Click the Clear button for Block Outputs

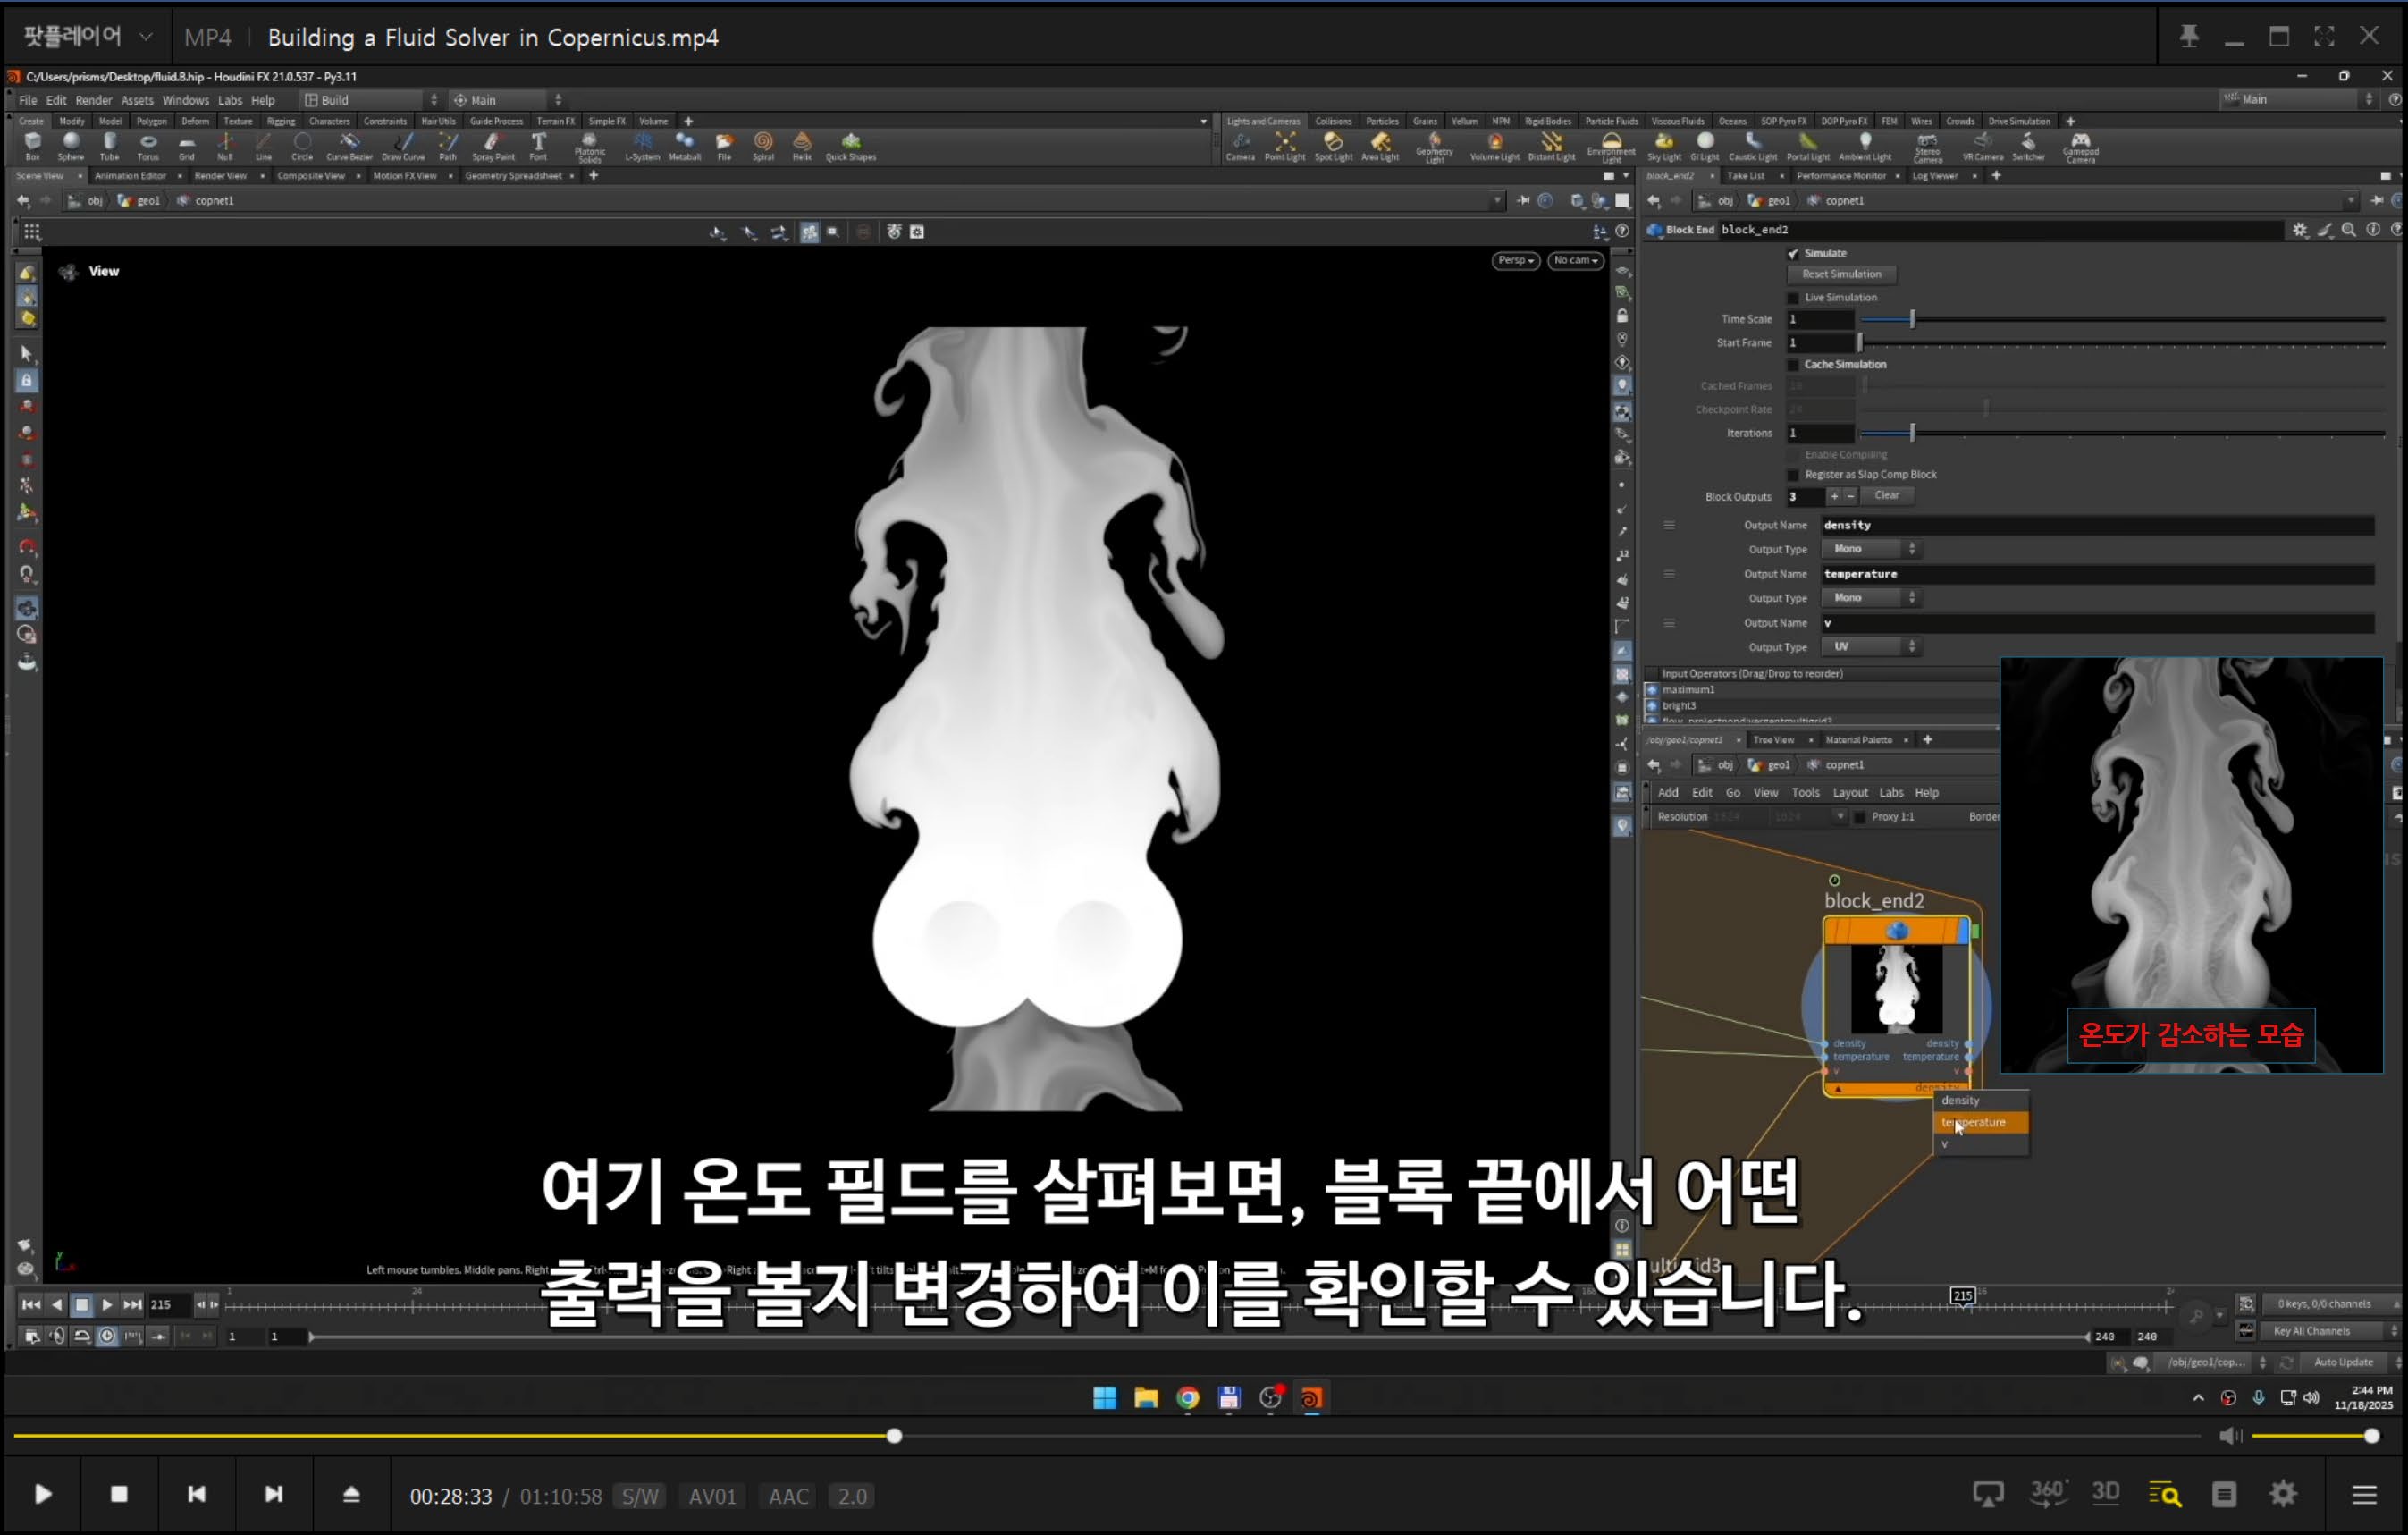pyautogui.click(x=1886, y=496)
